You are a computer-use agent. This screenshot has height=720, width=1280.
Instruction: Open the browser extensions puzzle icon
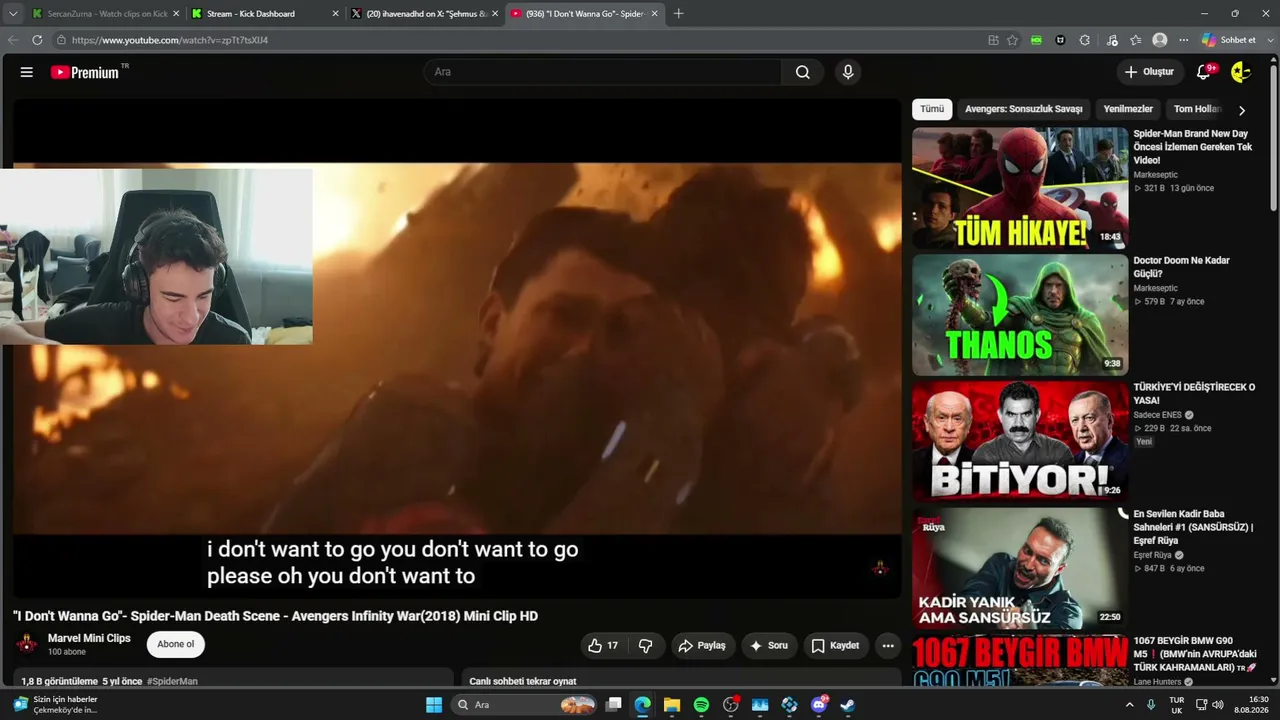point(1085,40)
